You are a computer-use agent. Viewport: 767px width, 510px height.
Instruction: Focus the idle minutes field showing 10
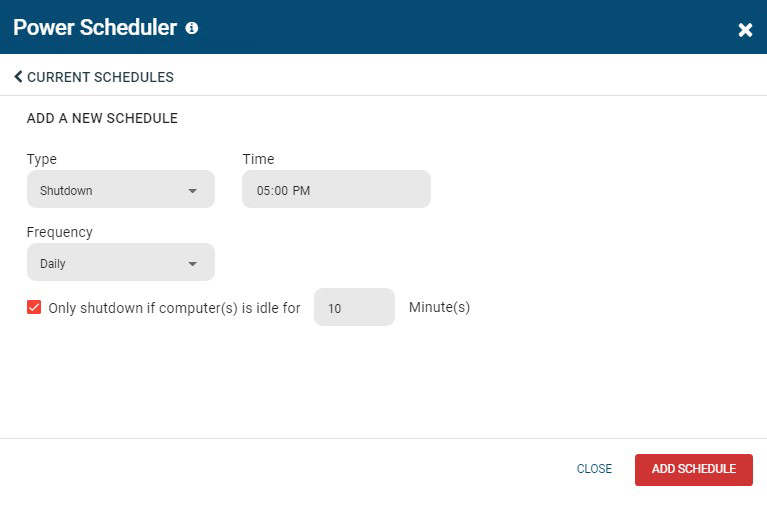pos(354,307)
